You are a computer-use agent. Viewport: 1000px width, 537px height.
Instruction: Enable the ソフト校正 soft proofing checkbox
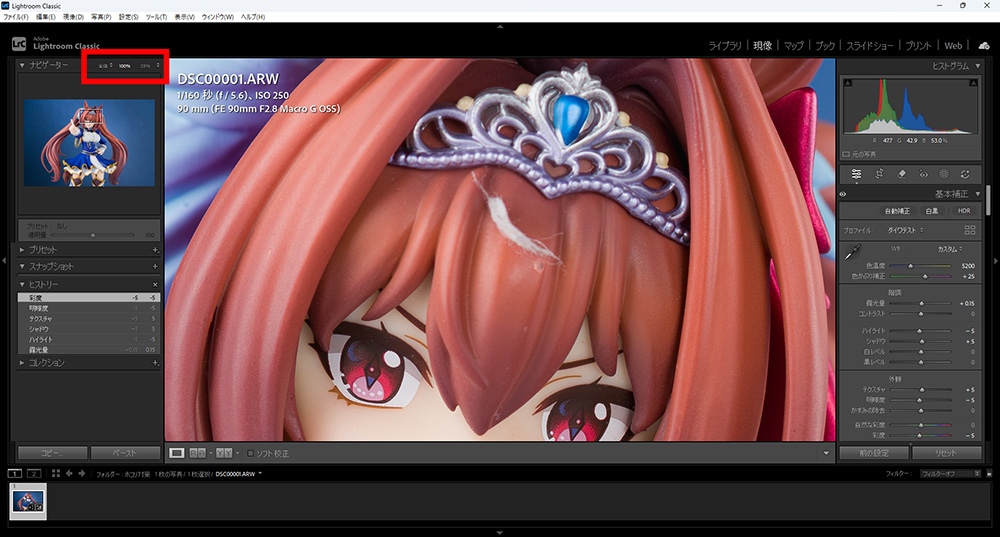click(251, 453)
